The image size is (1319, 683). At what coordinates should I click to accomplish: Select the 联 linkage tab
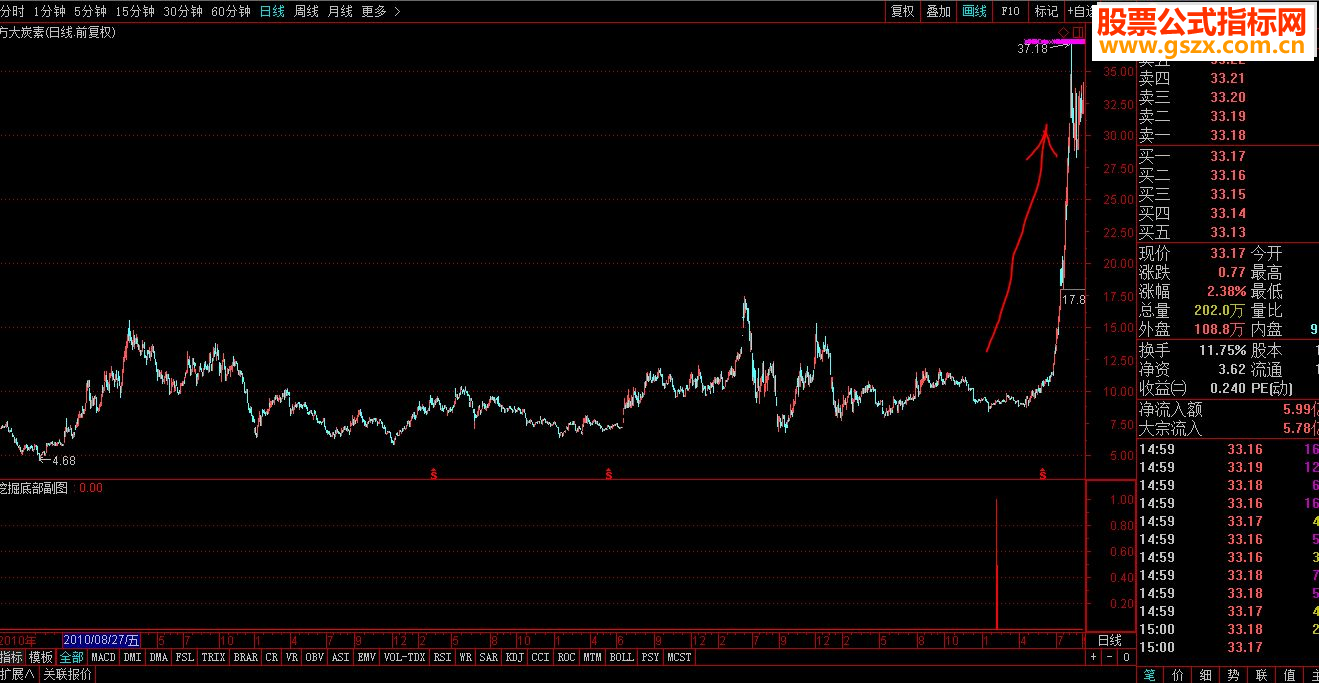[x=1262, y=675]
